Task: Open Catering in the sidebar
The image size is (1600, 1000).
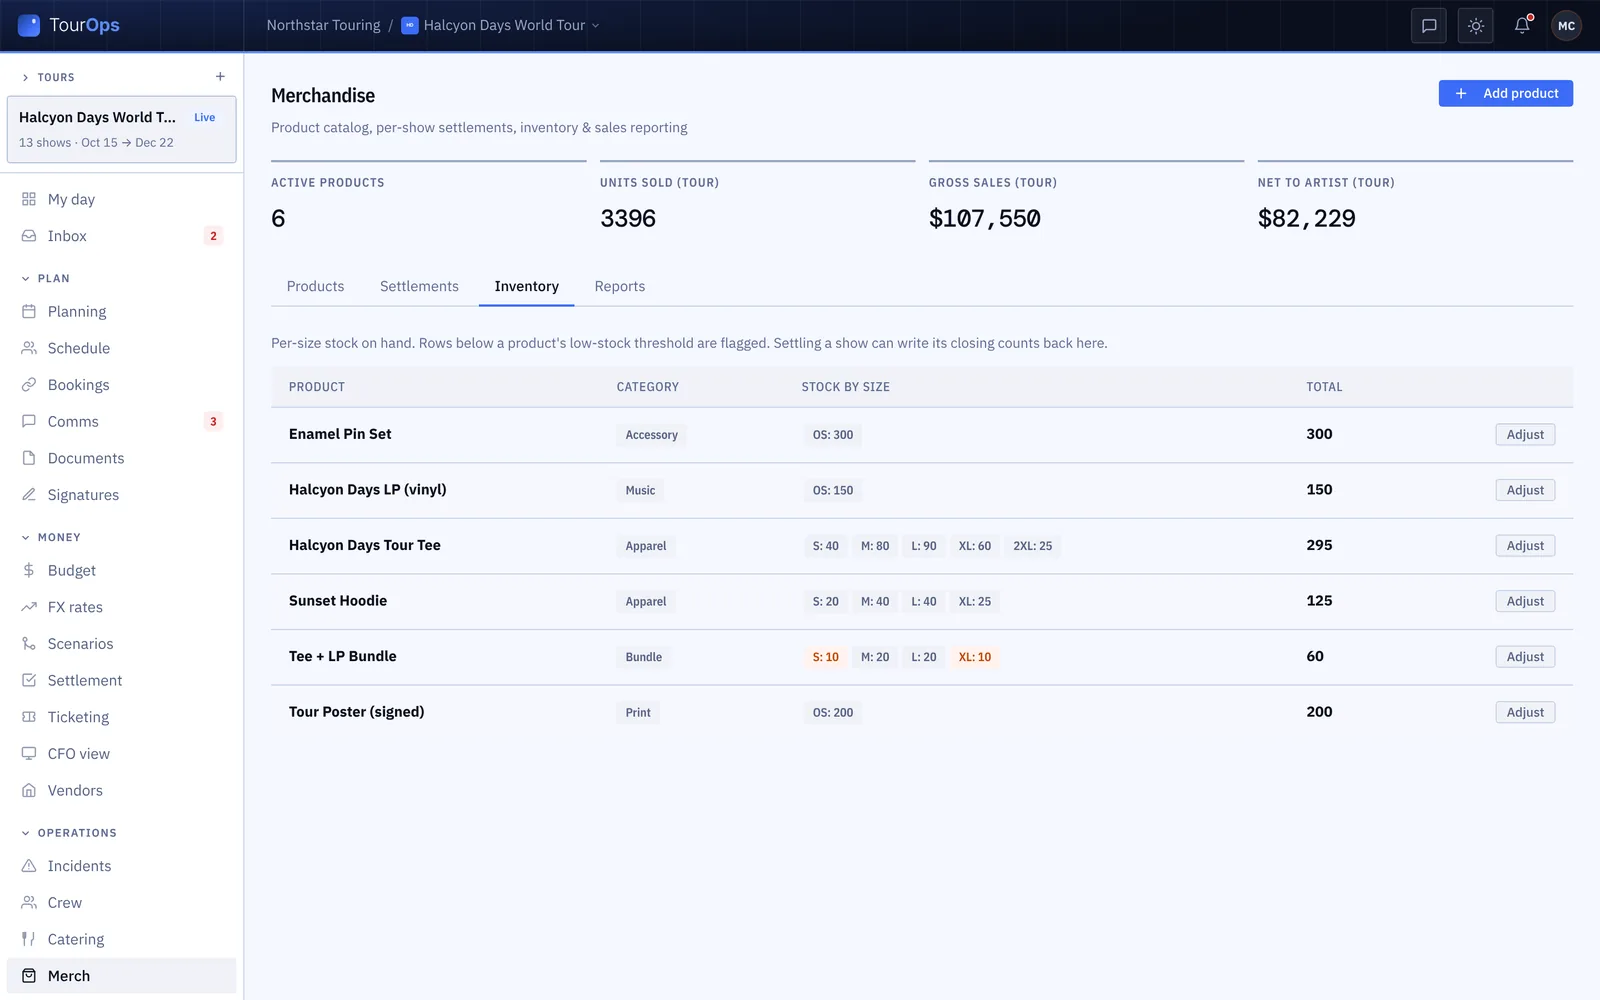Action: click(x=121, y=939)
